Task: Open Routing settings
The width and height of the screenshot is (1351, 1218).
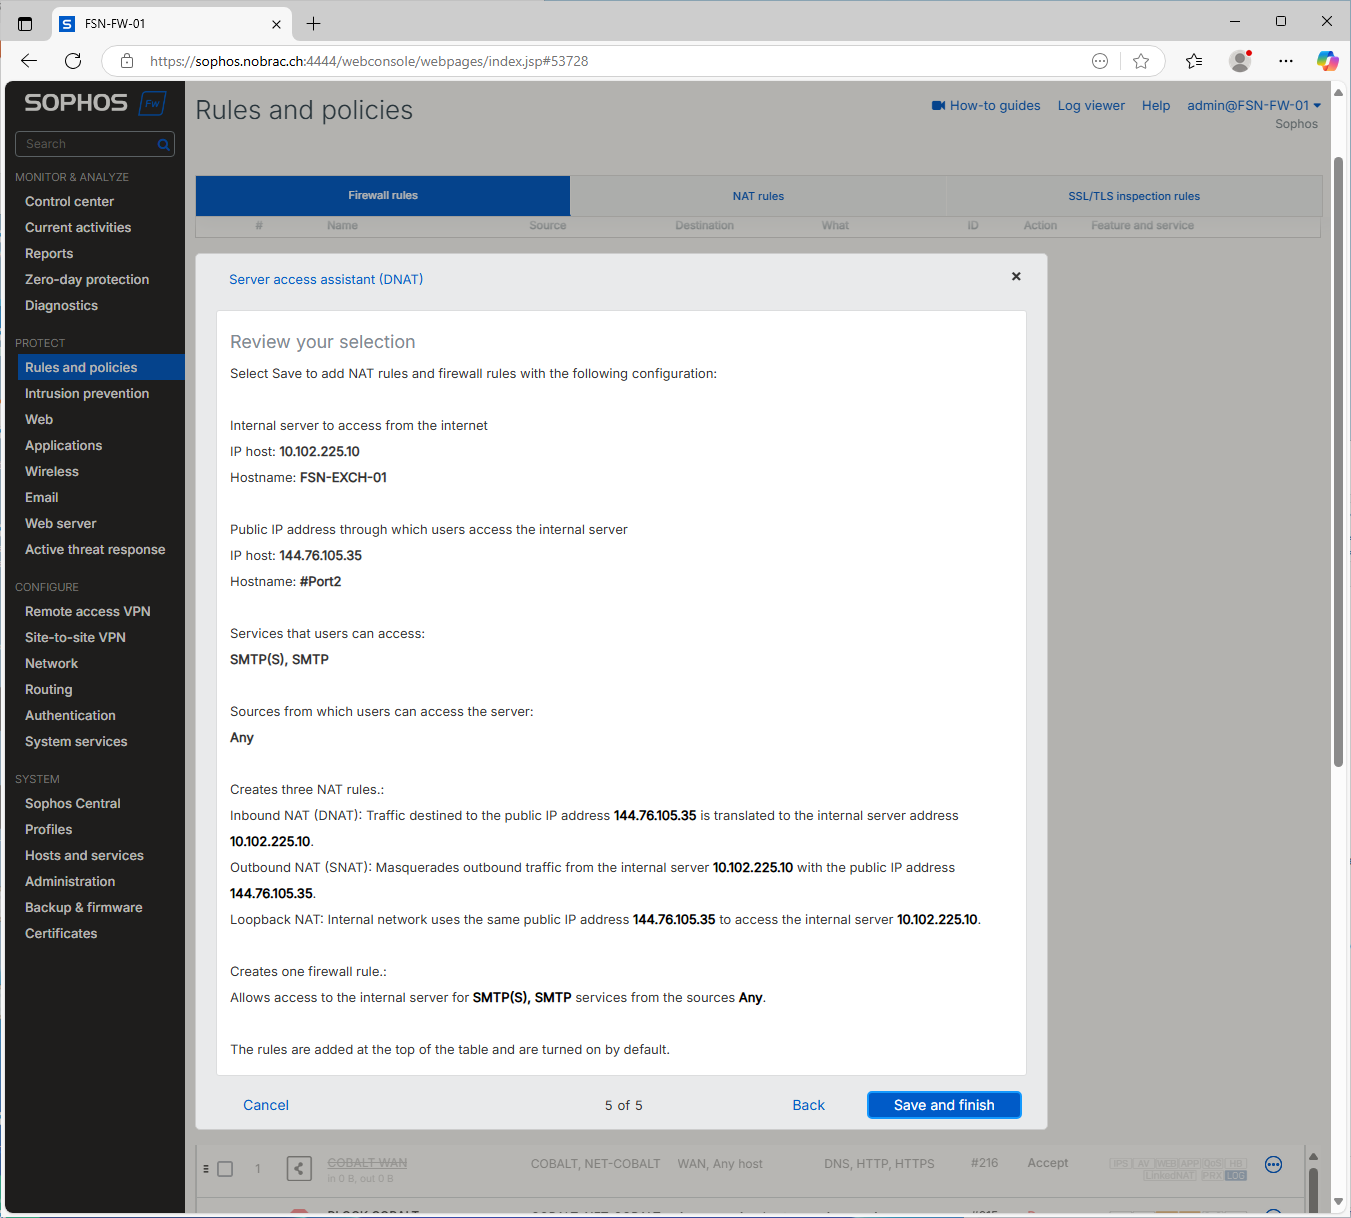Action: pos(49,689)
